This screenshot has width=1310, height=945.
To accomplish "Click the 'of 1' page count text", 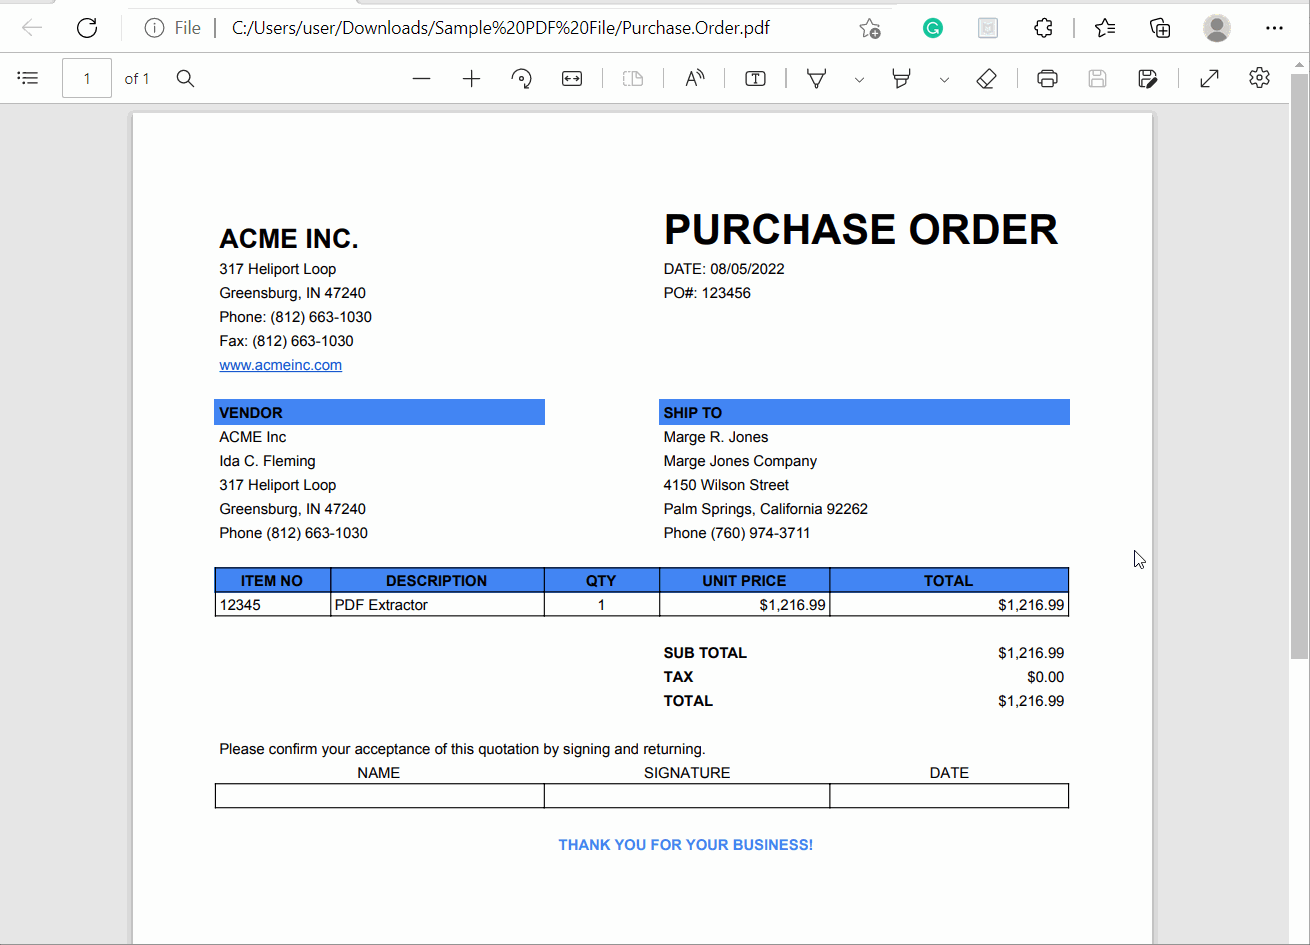I will pyautogui.click(x=137, y=79).
